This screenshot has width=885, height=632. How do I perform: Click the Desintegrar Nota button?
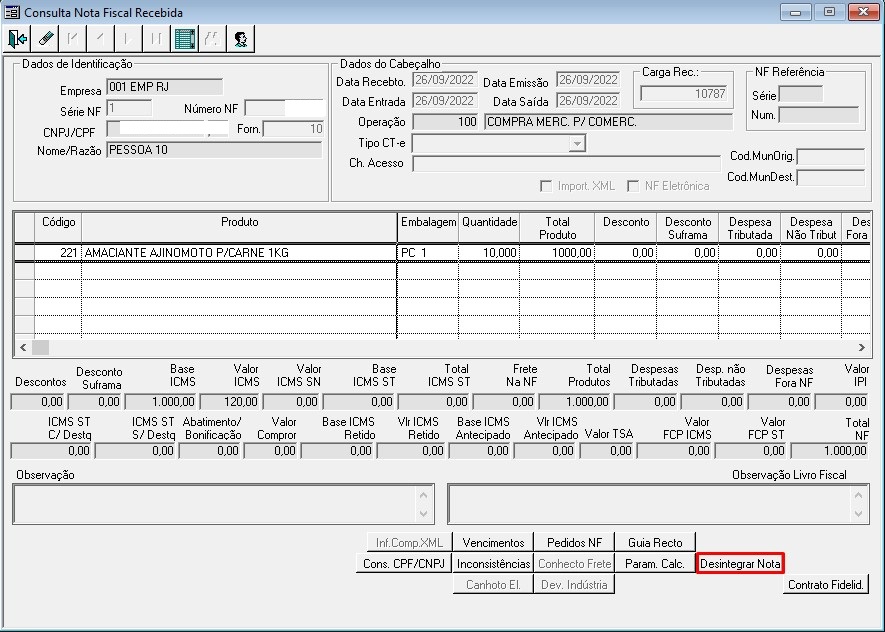(x=740, y=564)
